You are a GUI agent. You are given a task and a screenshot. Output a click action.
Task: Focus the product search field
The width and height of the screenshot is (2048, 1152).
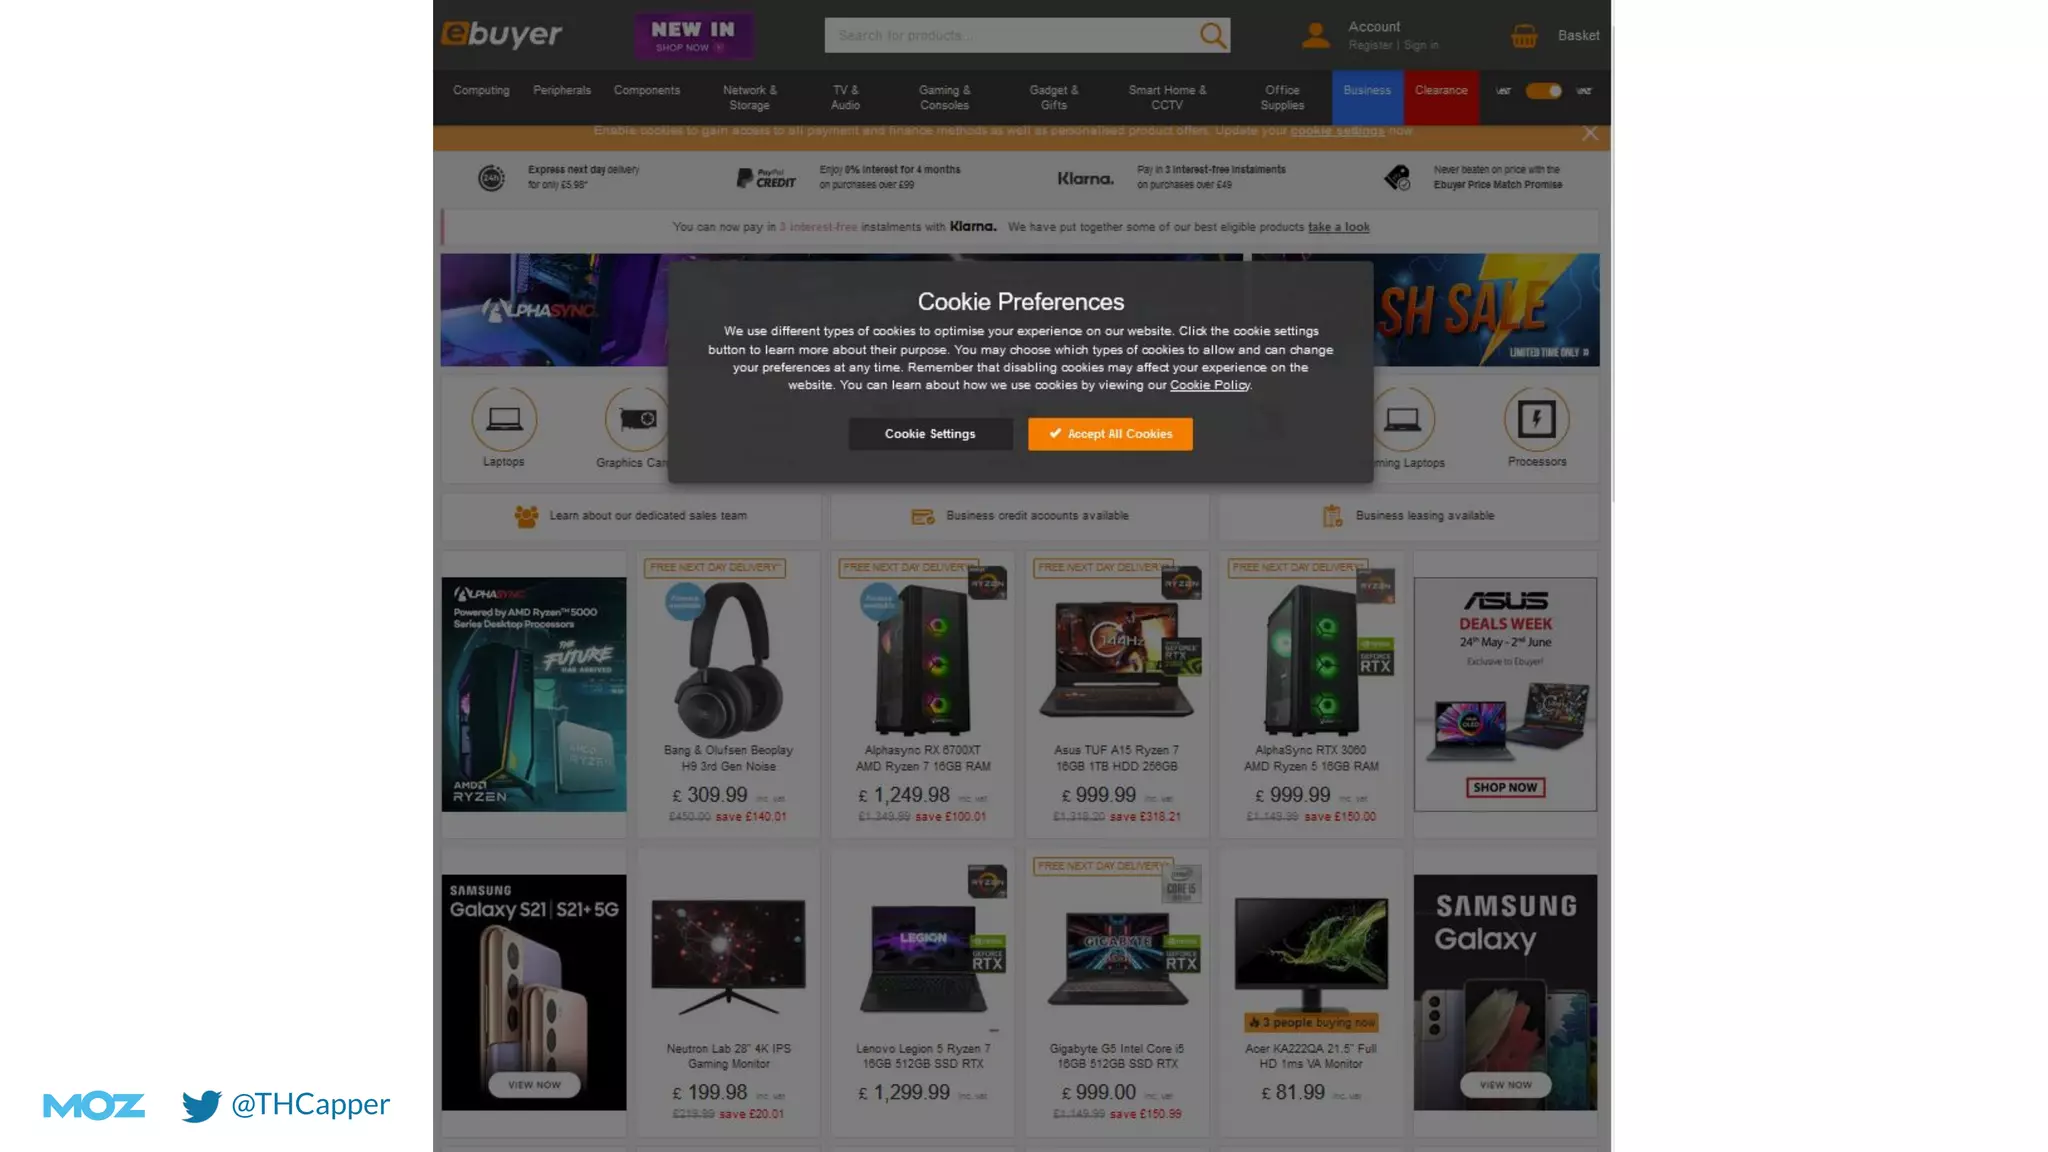1010,36
